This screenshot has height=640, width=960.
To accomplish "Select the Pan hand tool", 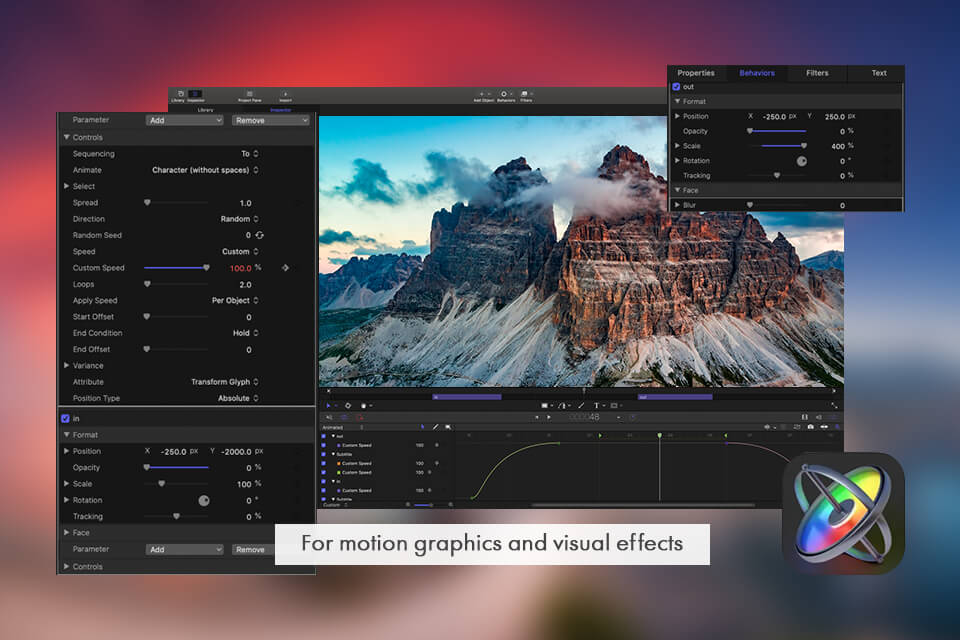I will pyautogui.click(x=364, y=405).
